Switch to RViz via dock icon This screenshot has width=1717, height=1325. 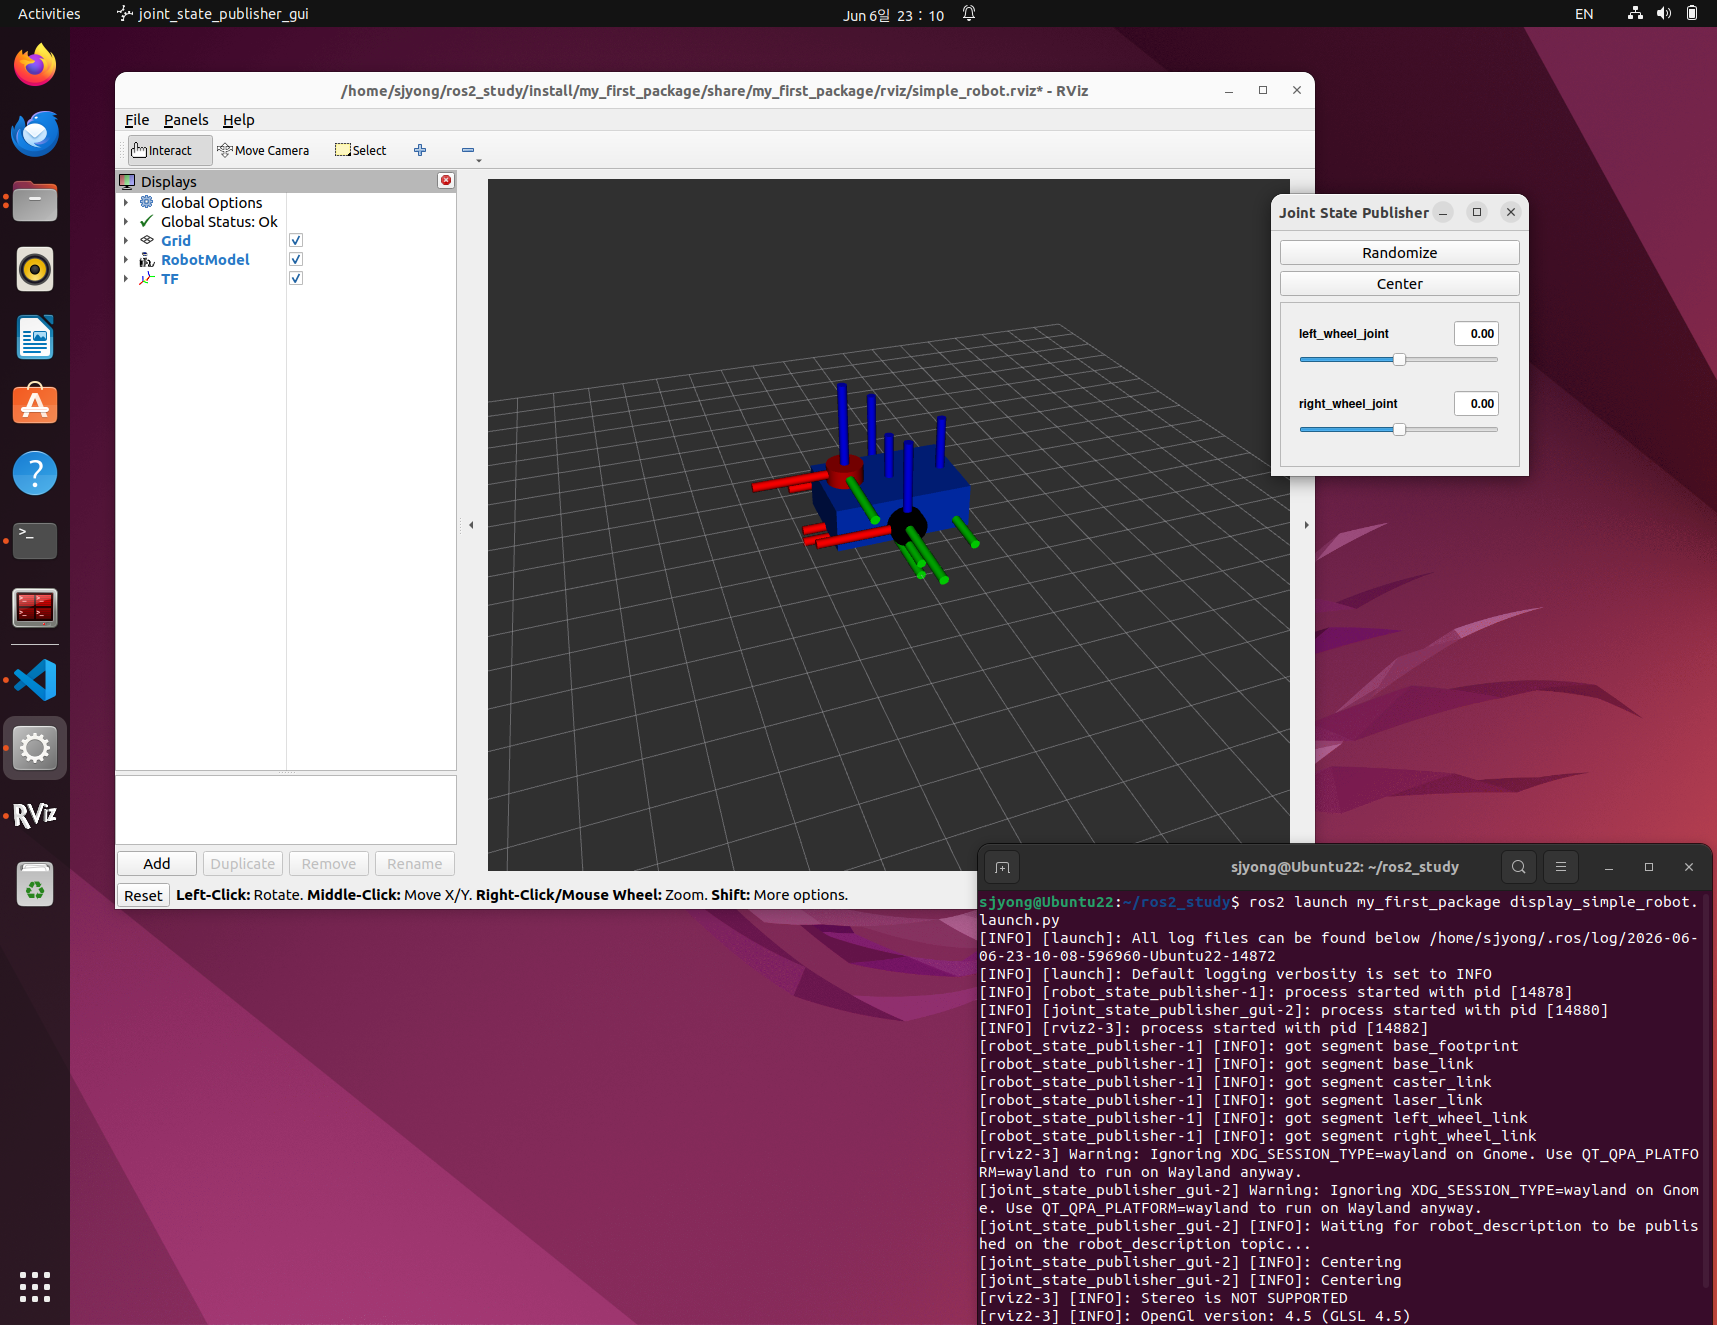(35, 816)
